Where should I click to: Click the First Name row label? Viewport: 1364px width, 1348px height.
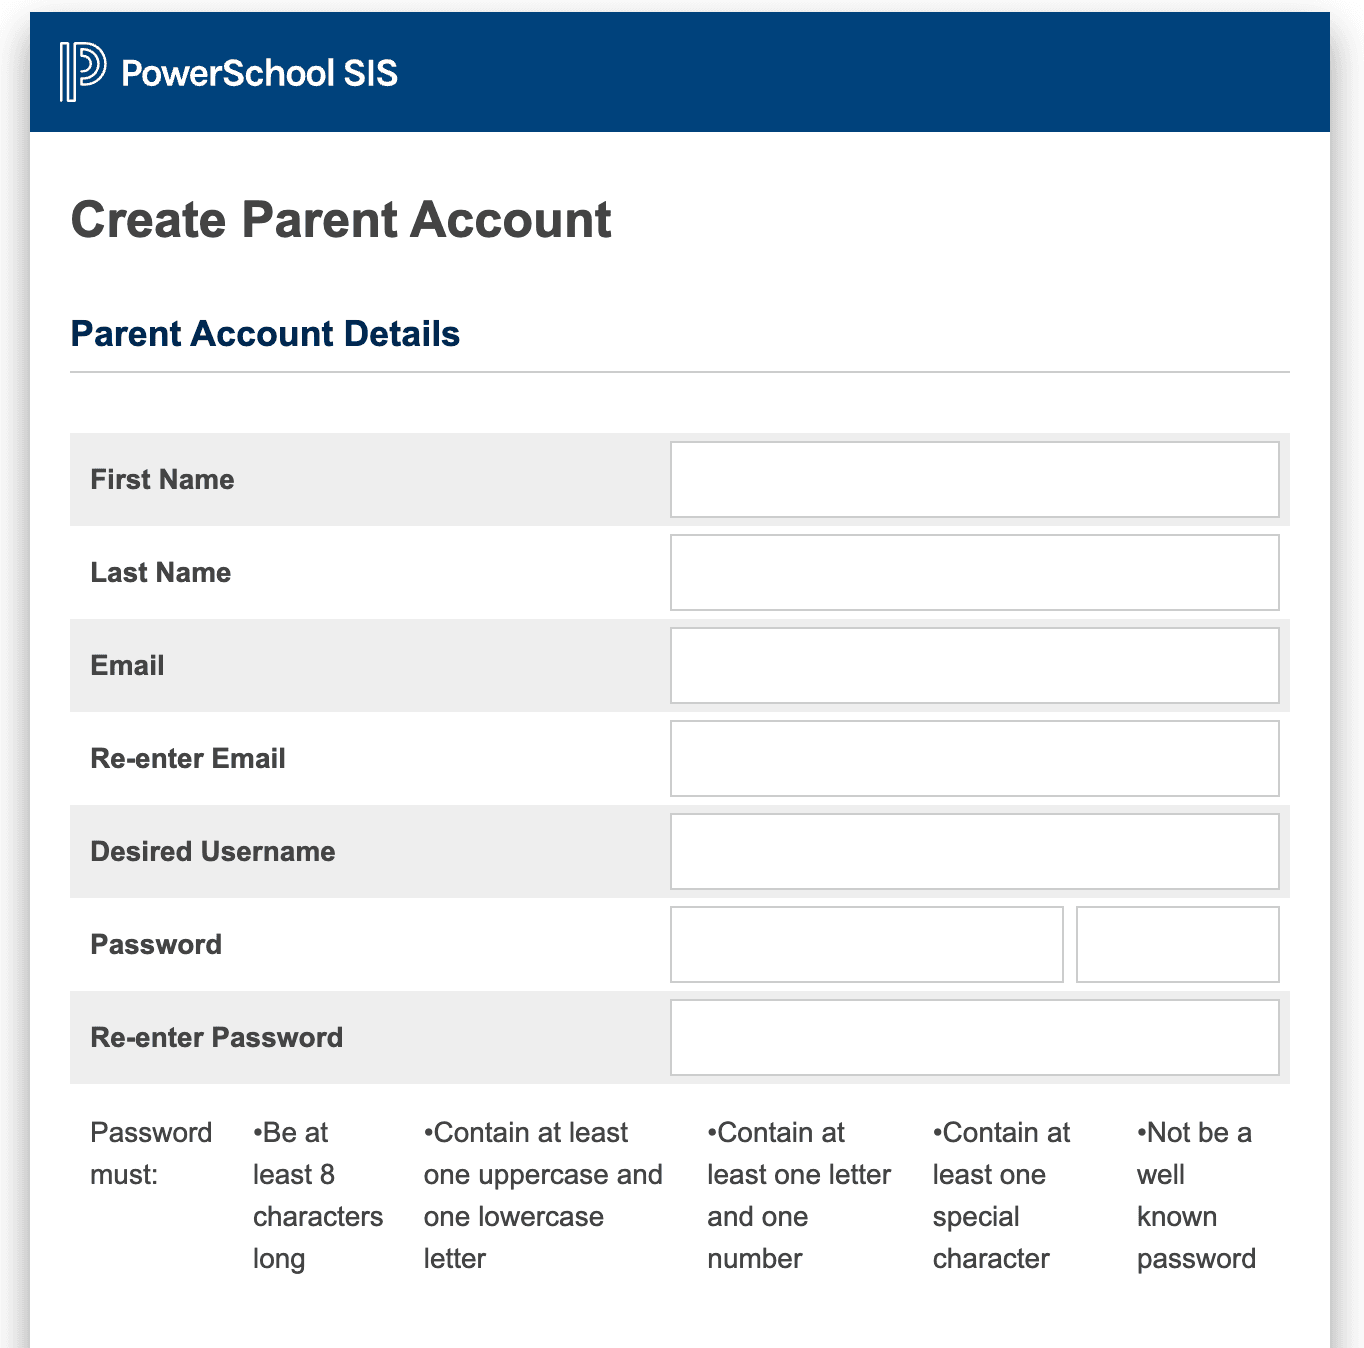162,479
